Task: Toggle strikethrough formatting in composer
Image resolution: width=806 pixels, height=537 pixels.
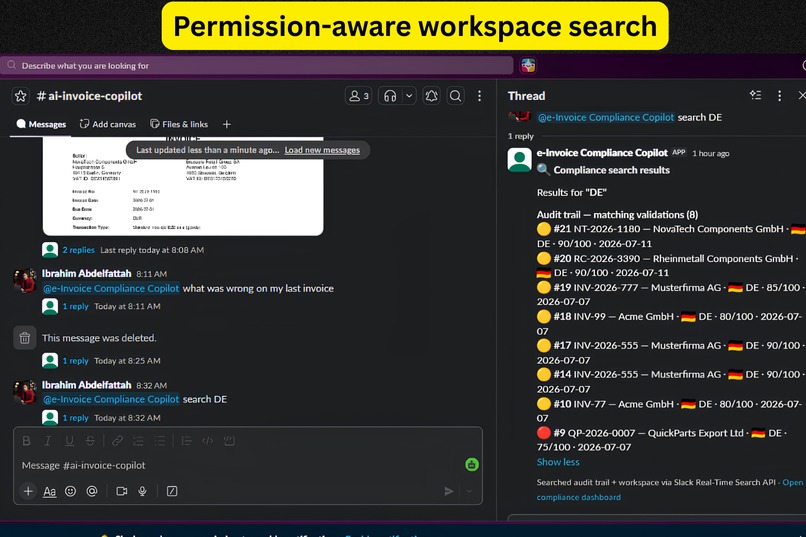Action: pyautogui.click(x=90, y=441)
